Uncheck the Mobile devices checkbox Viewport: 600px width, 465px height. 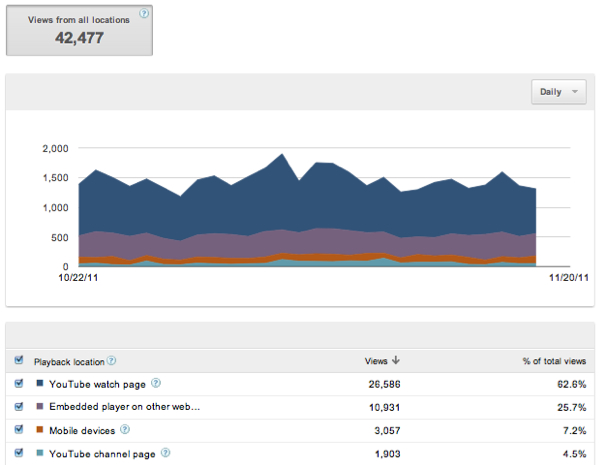tap(20, 430)
